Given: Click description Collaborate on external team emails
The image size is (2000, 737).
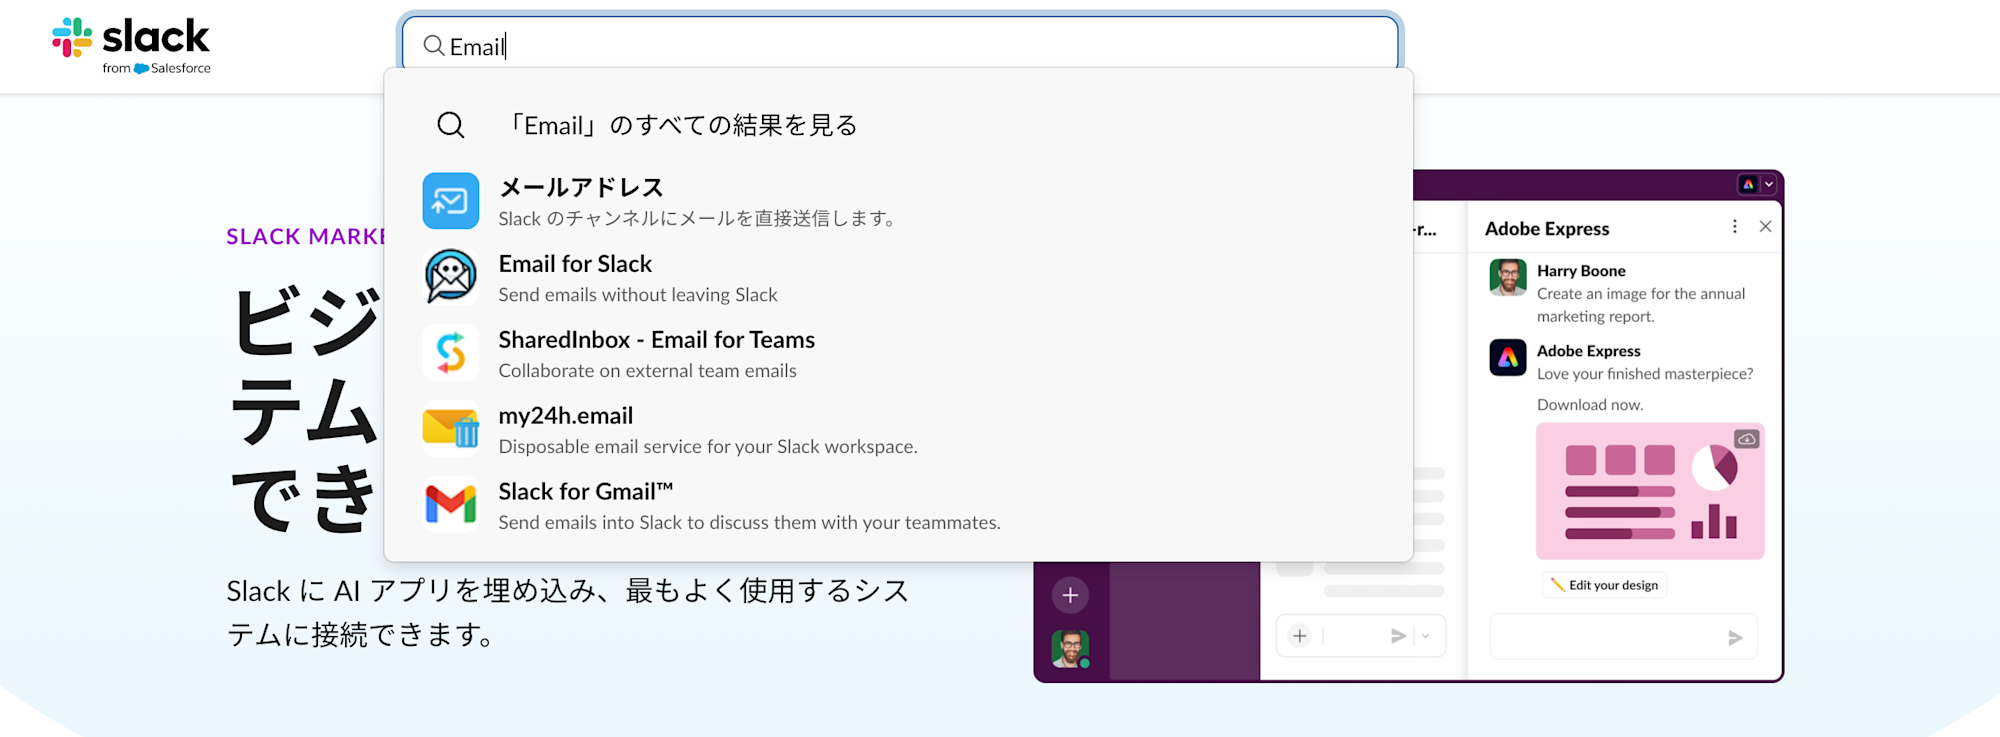Looking at the screenshot, I should [647, 371].
